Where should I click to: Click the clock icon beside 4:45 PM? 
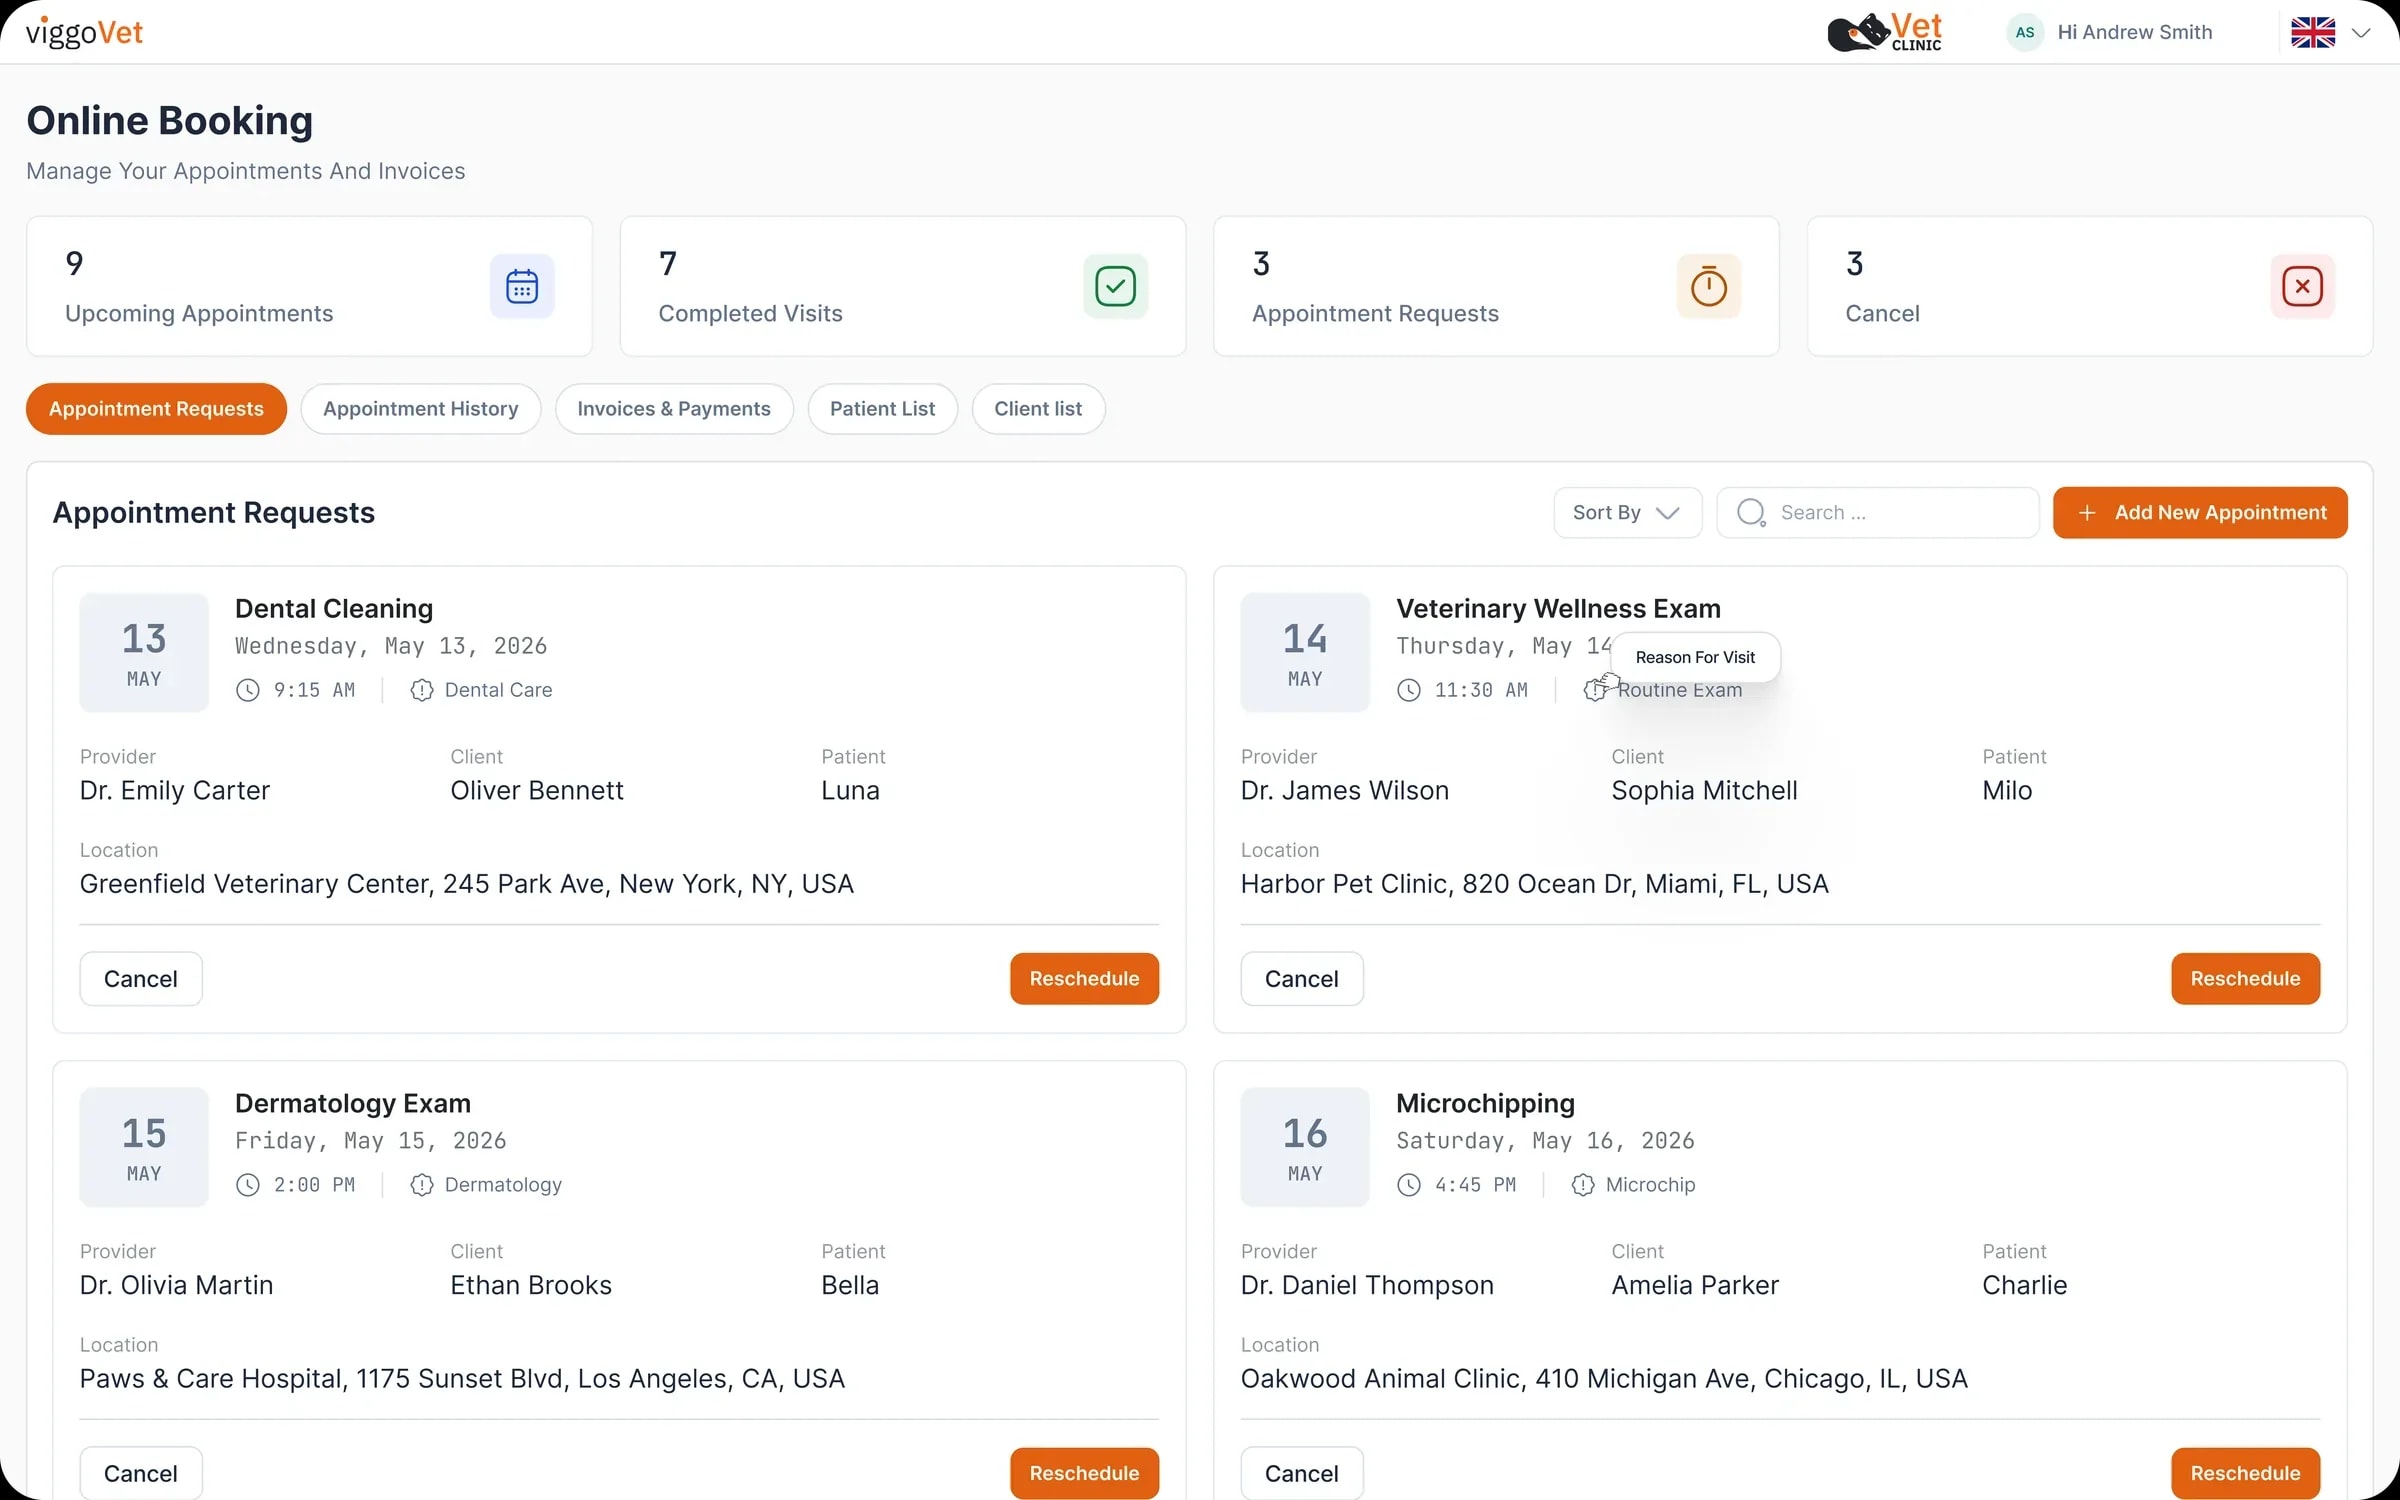[1409, 1185]
